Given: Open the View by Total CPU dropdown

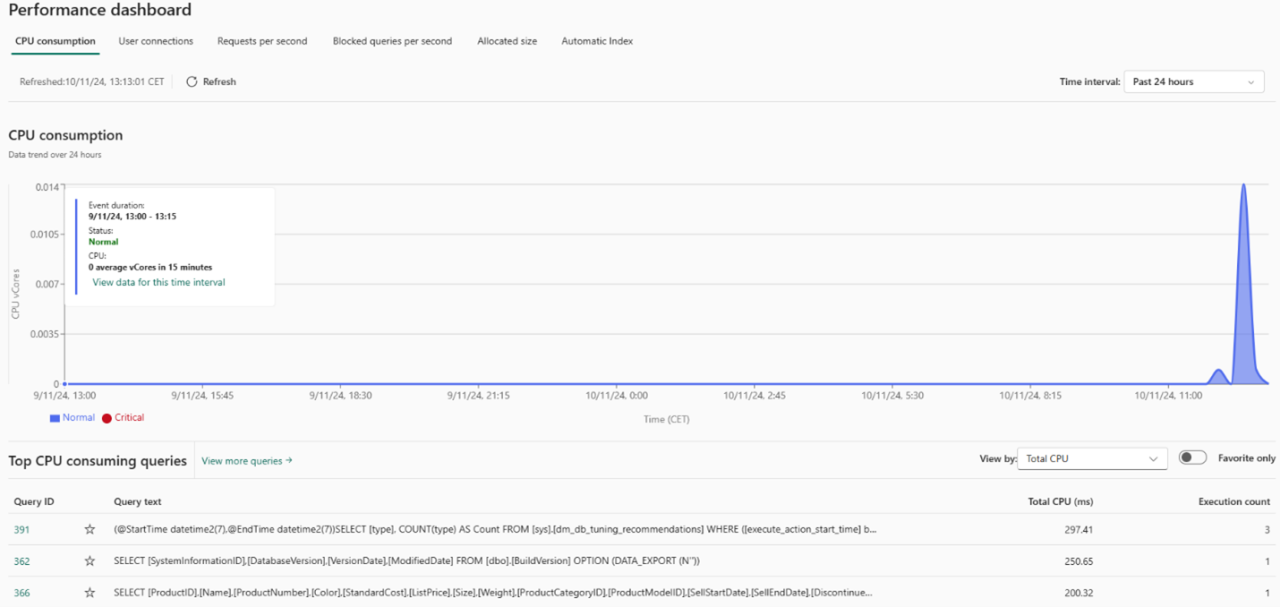Looking at the screenshot, I should [1092, 458].
